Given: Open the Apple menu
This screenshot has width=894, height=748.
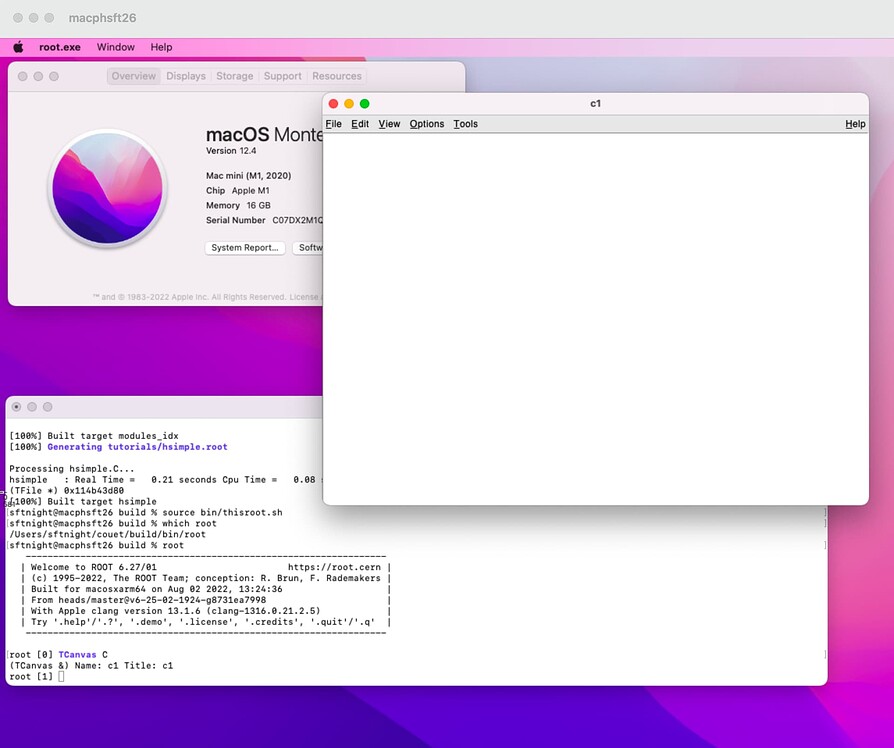Looking at the screenshot, I should point(18,47).
